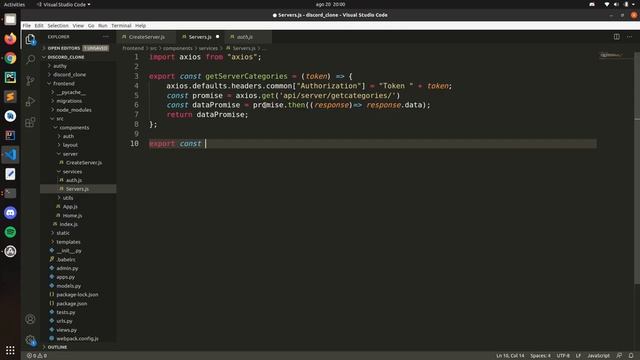Switch to the CreateServer.js tab
Screen dimensions: 640x360
pyautogui.click(x=147, y=37)
